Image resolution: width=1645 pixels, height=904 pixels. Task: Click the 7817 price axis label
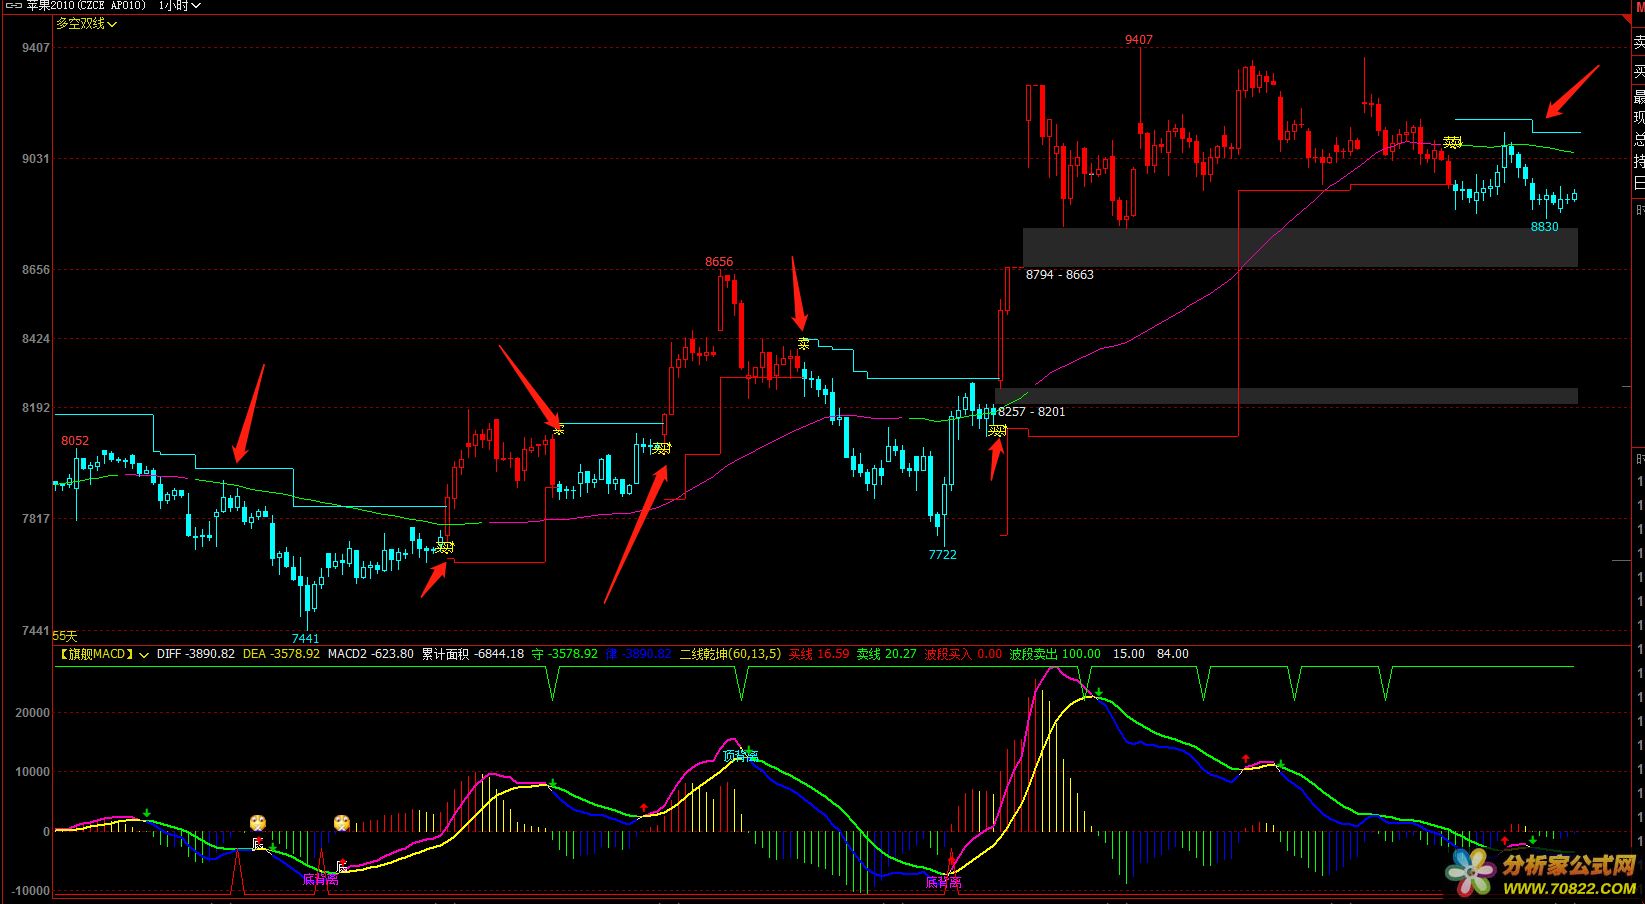click(35, 518)
